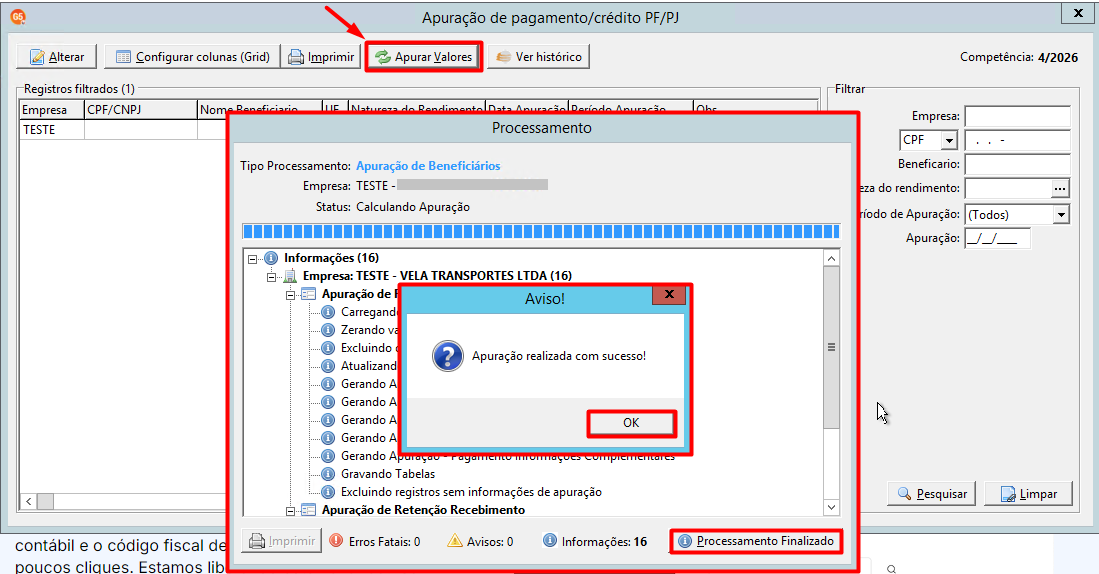Click Apuração de Retenção Recebimento list icon
The width and height of the screenshot is (1099, 574).
tap(309, 510)
